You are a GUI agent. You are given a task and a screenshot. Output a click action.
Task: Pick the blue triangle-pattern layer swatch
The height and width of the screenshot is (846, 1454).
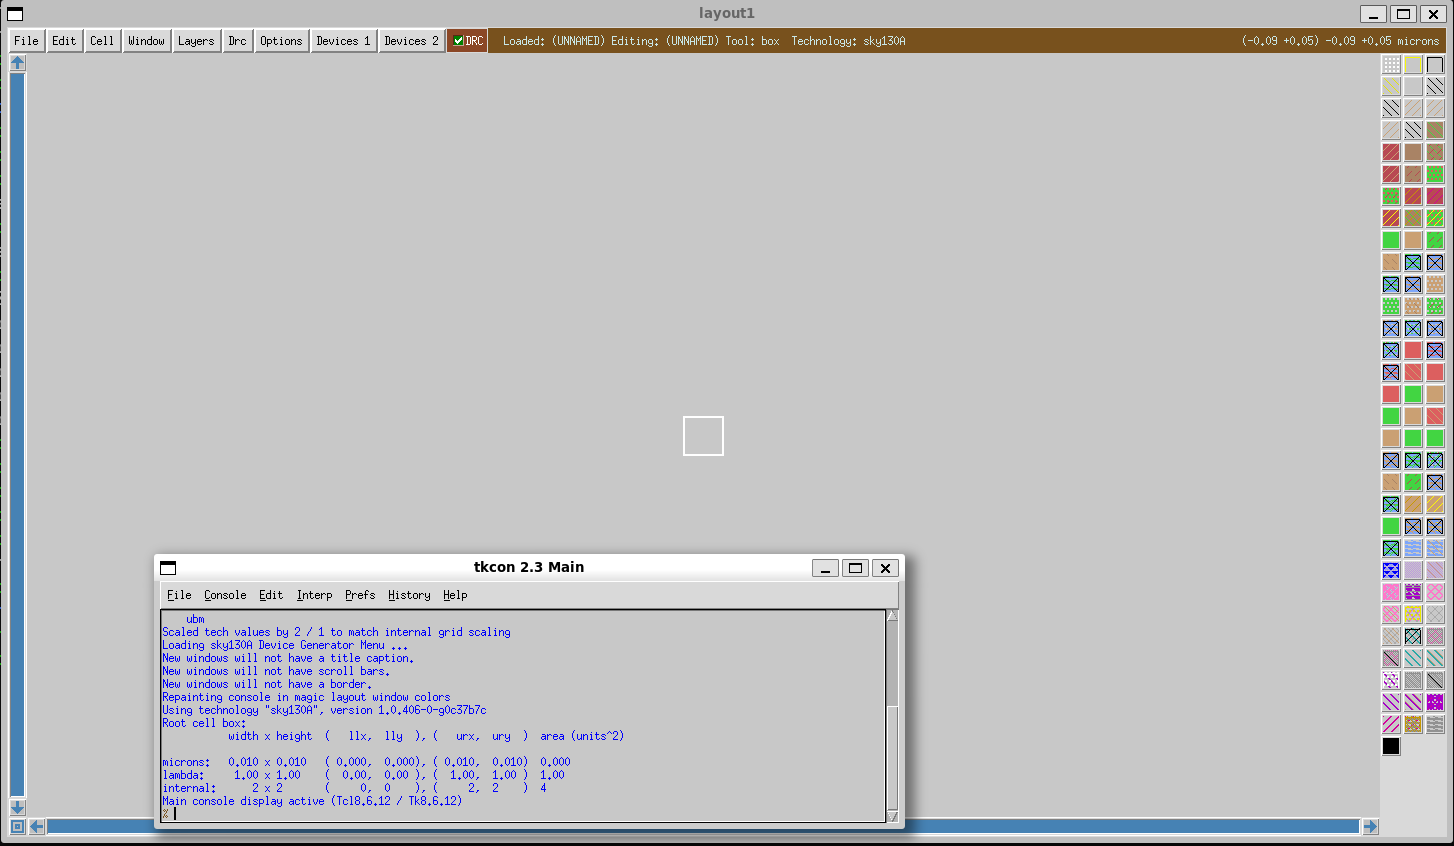point(1391,570)
